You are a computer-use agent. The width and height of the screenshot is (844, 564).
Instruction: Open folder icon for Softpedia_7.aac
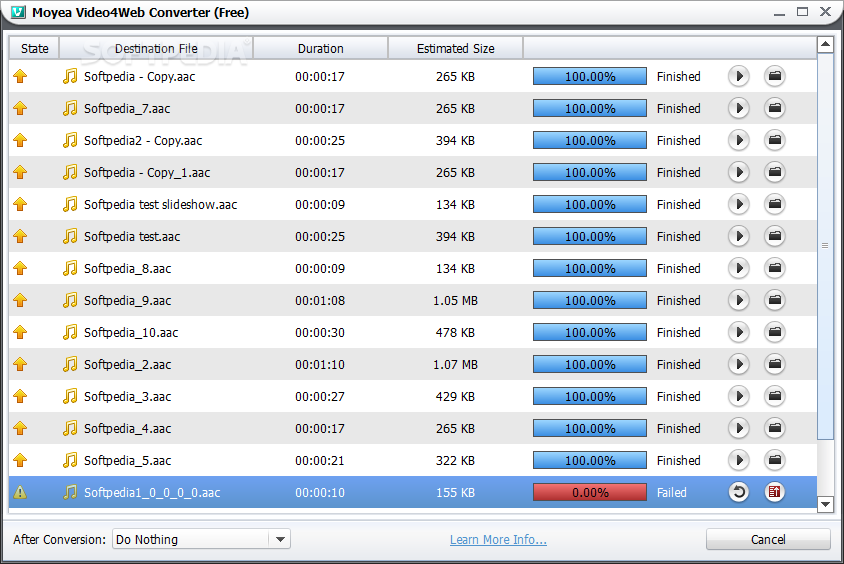click(775, 108)
